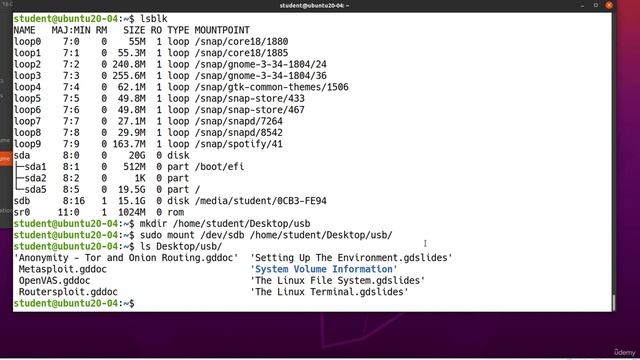Click the loop0 device name
Screen dimensions: 640x360
27,42
